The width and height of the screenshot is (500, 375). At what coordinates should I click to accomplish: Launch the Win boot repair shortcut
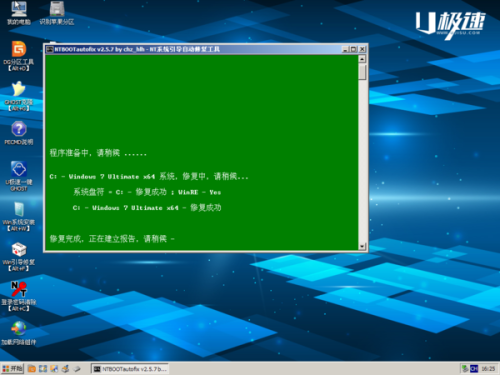coord(19,256)
